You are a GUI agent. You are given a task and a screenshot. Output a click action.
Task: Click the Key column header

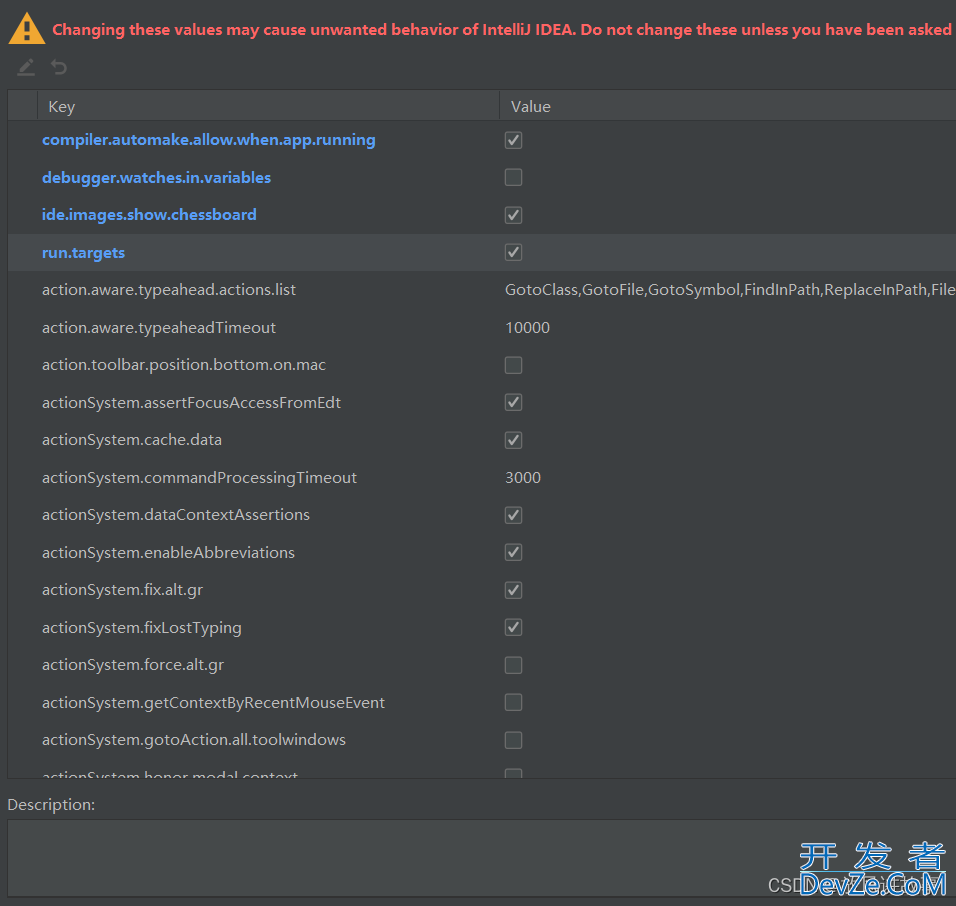tap(268, 106)
